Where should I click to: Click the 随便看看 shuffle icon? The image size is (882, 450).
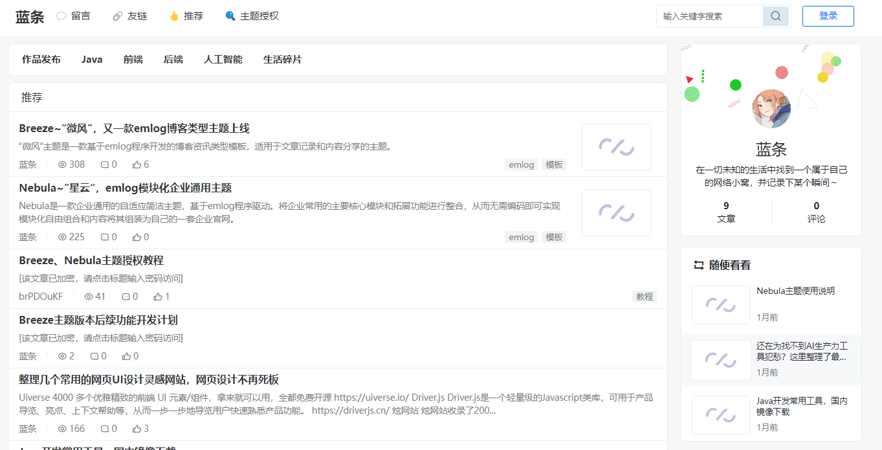(699, 265)
